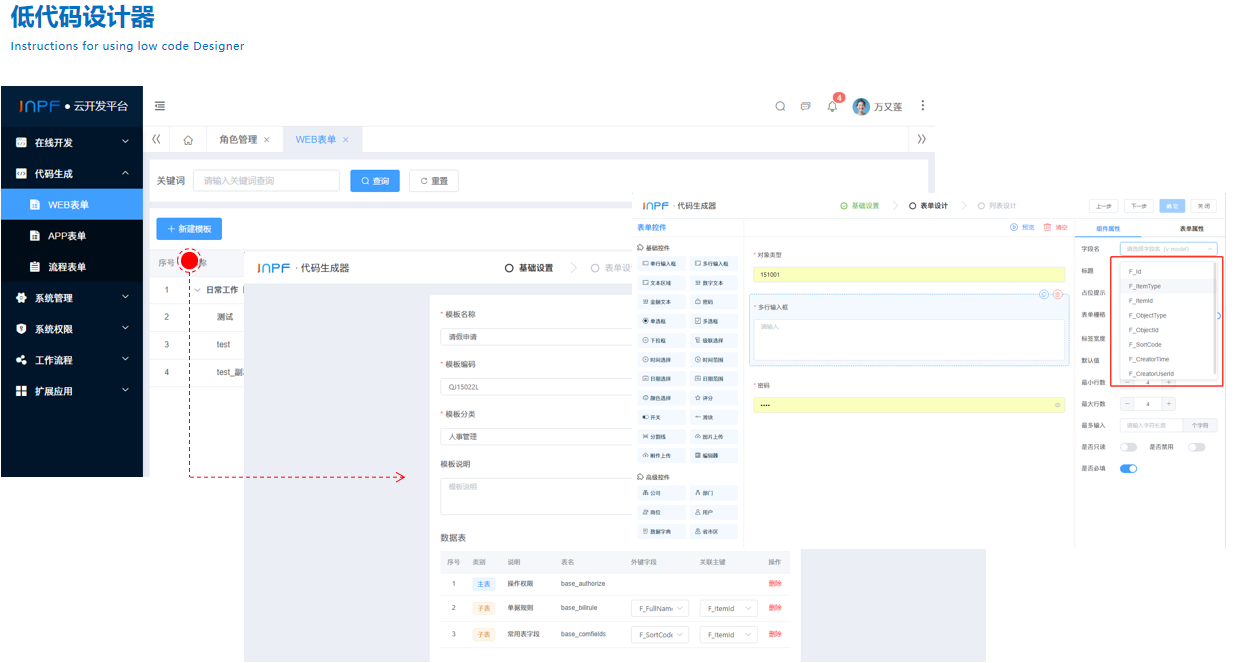Switch to the 表单属性 tab
The height and width of the screenshot is (663, 1241).
(x=1190, y=229)
